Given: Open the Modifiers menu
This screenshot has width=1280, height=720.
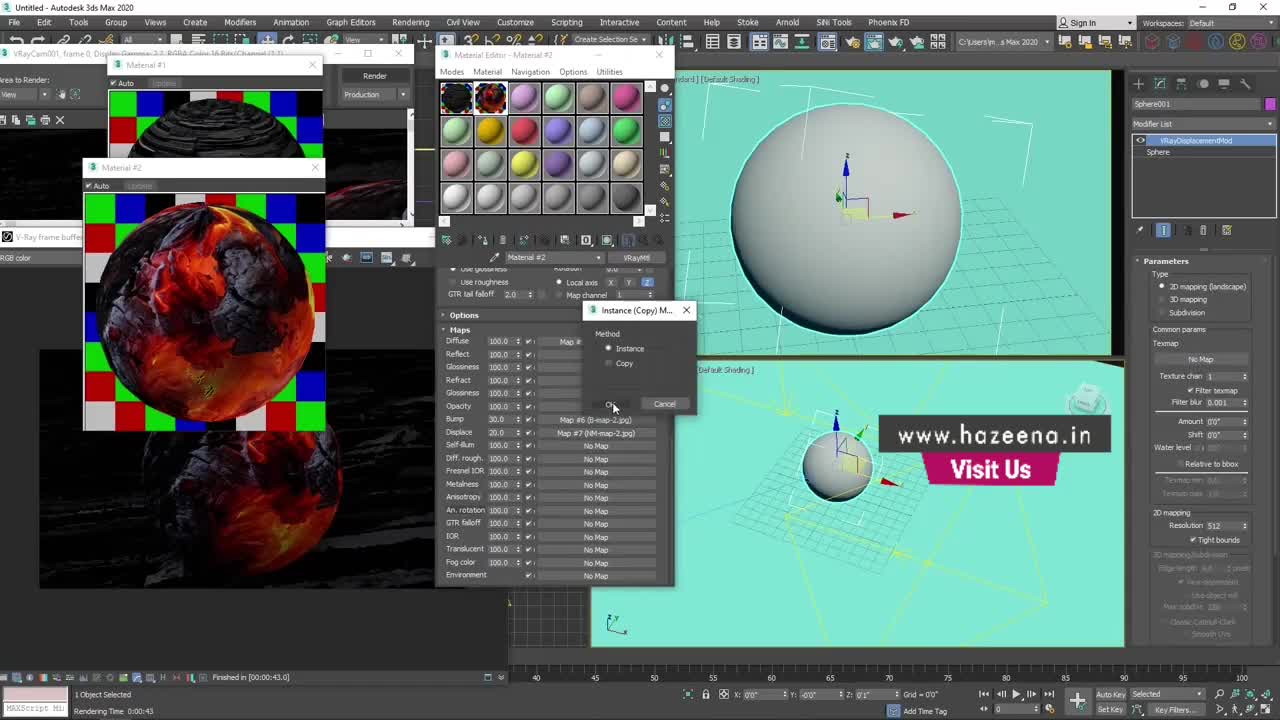Looking at the screenshot, I should [240, 22].
